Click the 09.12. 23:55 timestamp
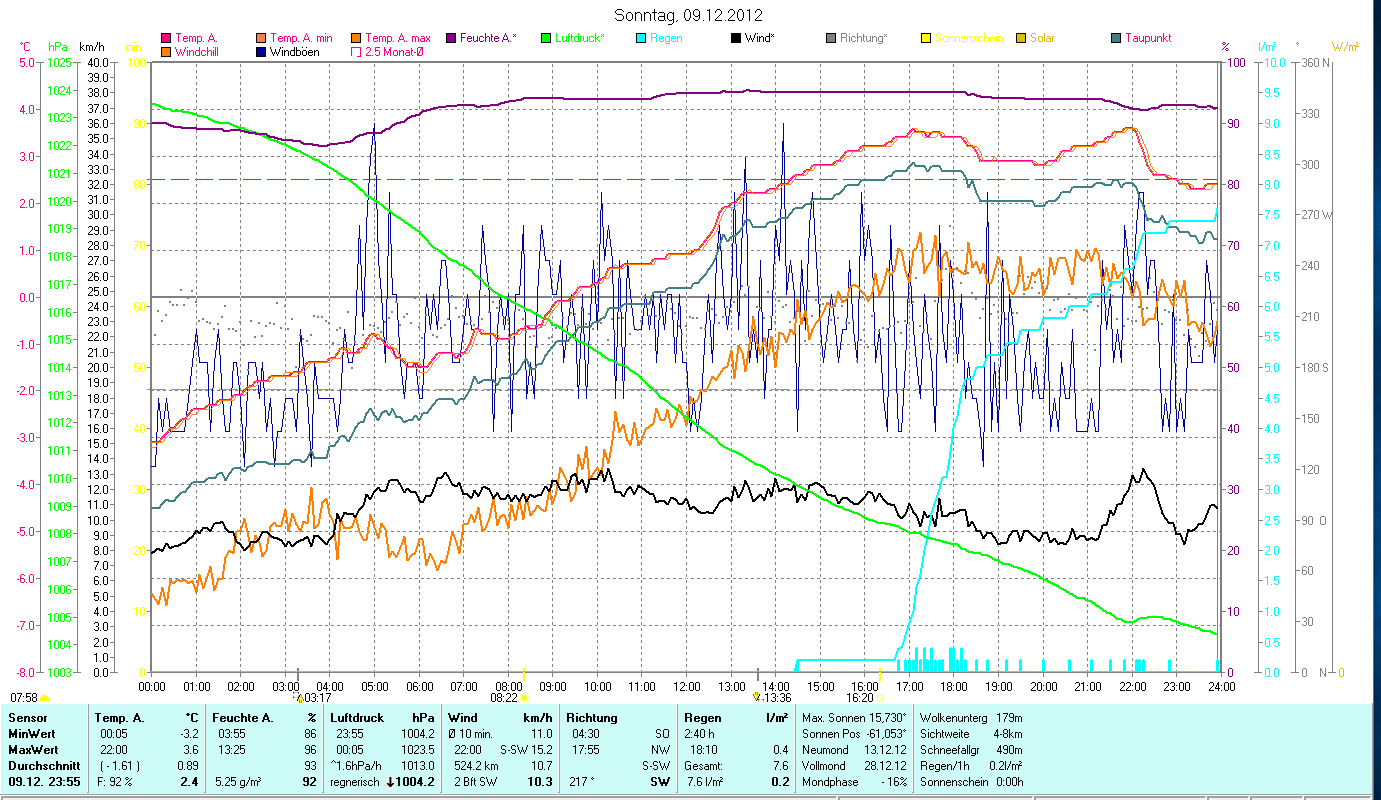This screenshot has height=800, width=1381. [x=45, y=782]
